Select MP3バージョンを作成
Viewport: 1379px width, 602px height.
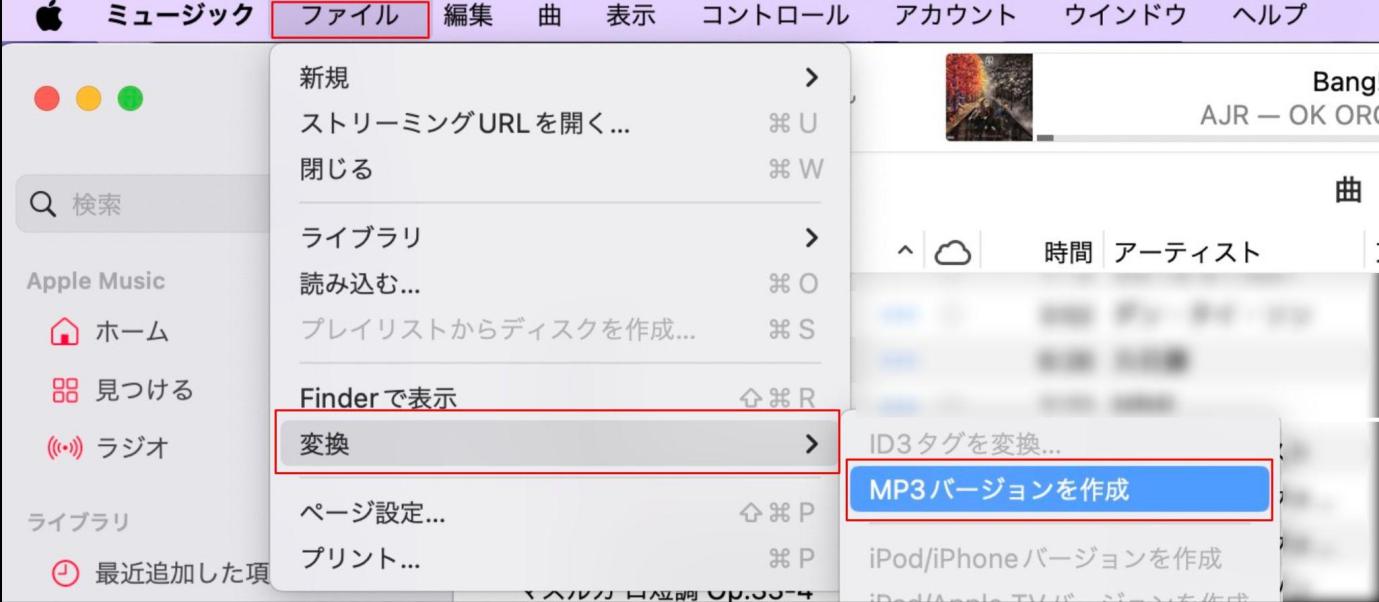pyautogui.click(x=1059, y=490)
